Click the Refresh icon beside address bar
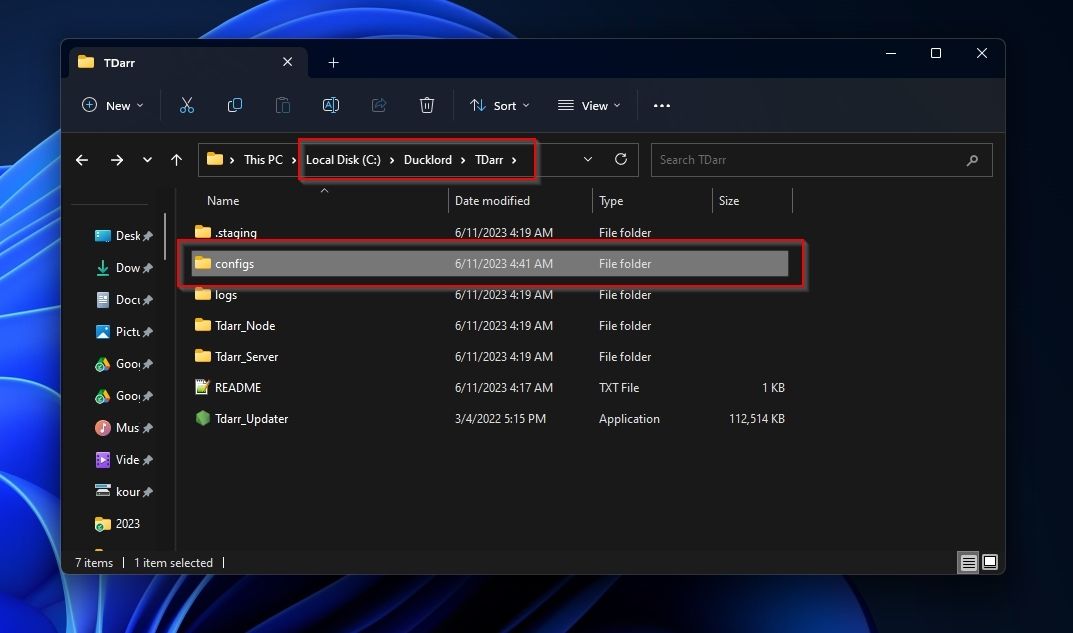The image size is (1073, 633). pyautogui.click(x=621, y=159)
